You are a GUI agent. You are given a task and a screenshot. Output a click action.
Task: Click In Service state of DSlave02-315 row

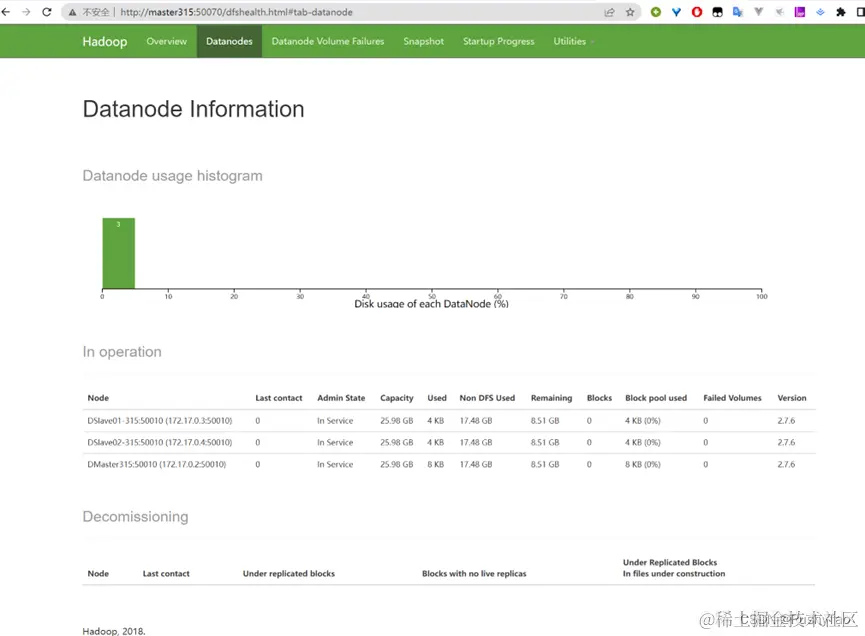point(335,442)
